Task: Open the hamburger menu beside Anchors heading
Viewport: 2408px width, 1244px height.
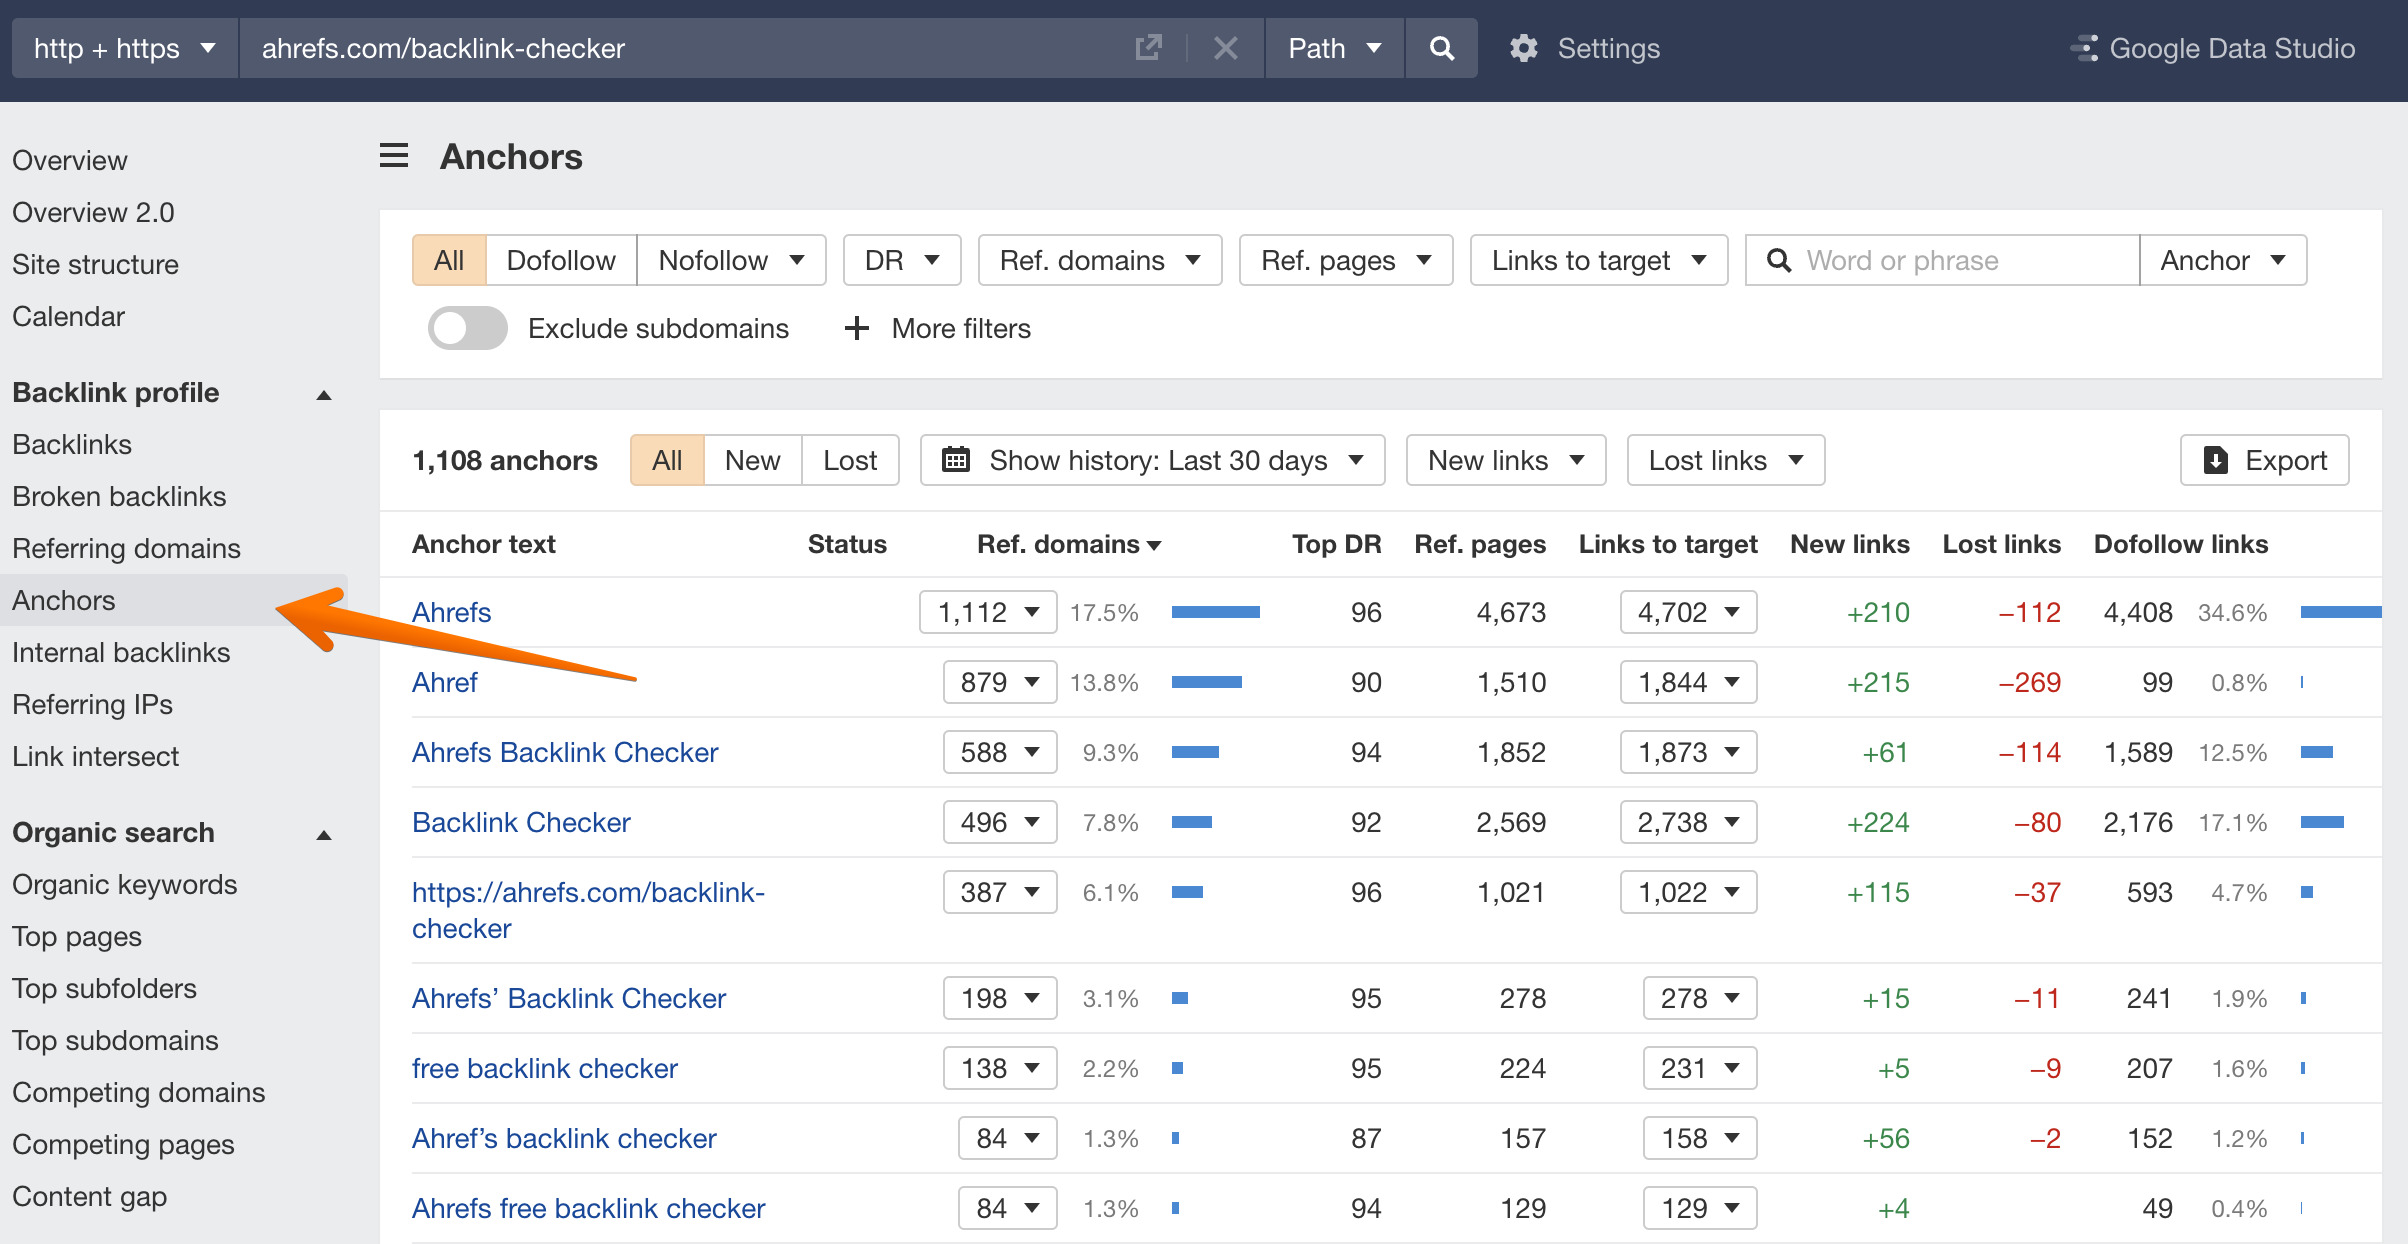Action: [x=393, y=156]
